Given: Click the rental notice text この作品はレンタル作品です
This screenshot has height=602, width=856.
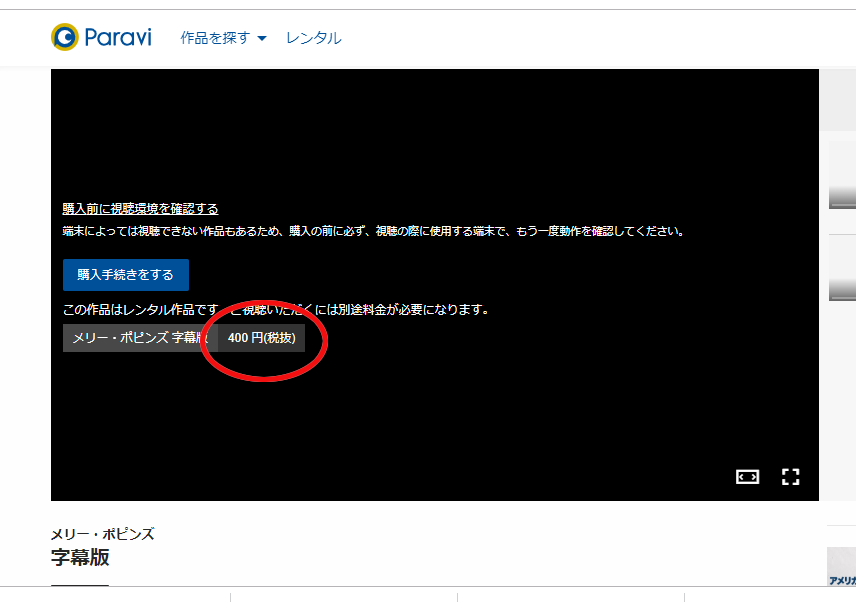Looking at the screenshot, I should 141,309.
